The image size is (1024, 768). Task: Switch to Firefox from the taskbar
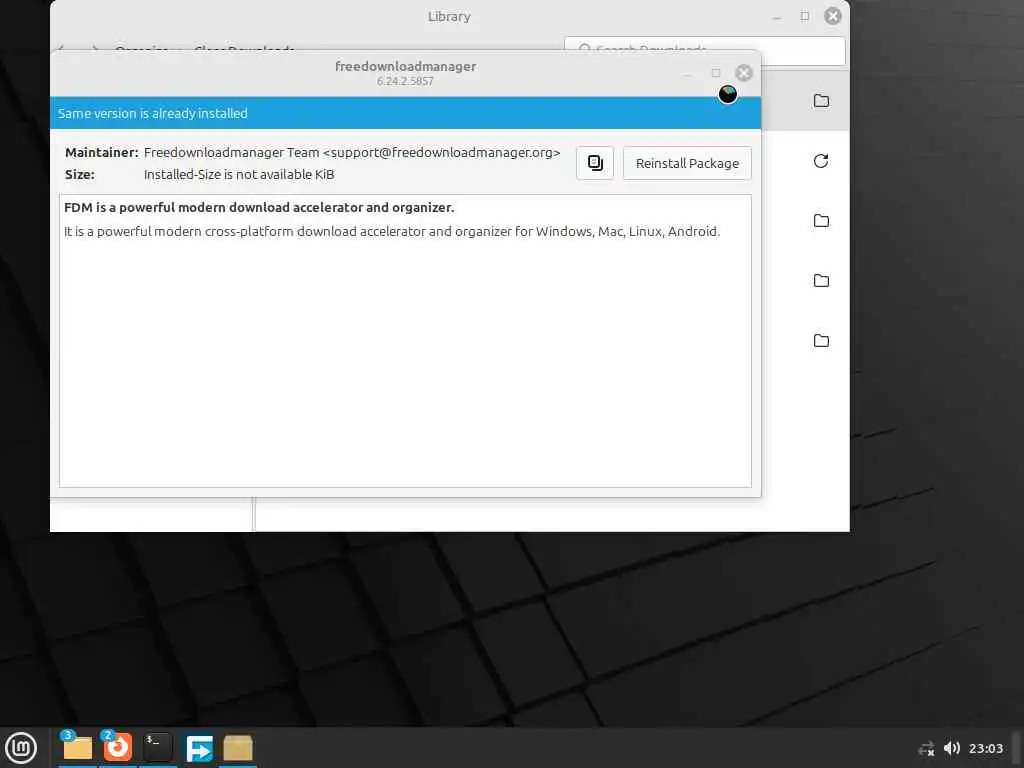pyautogui.click(x=118, y=747)
